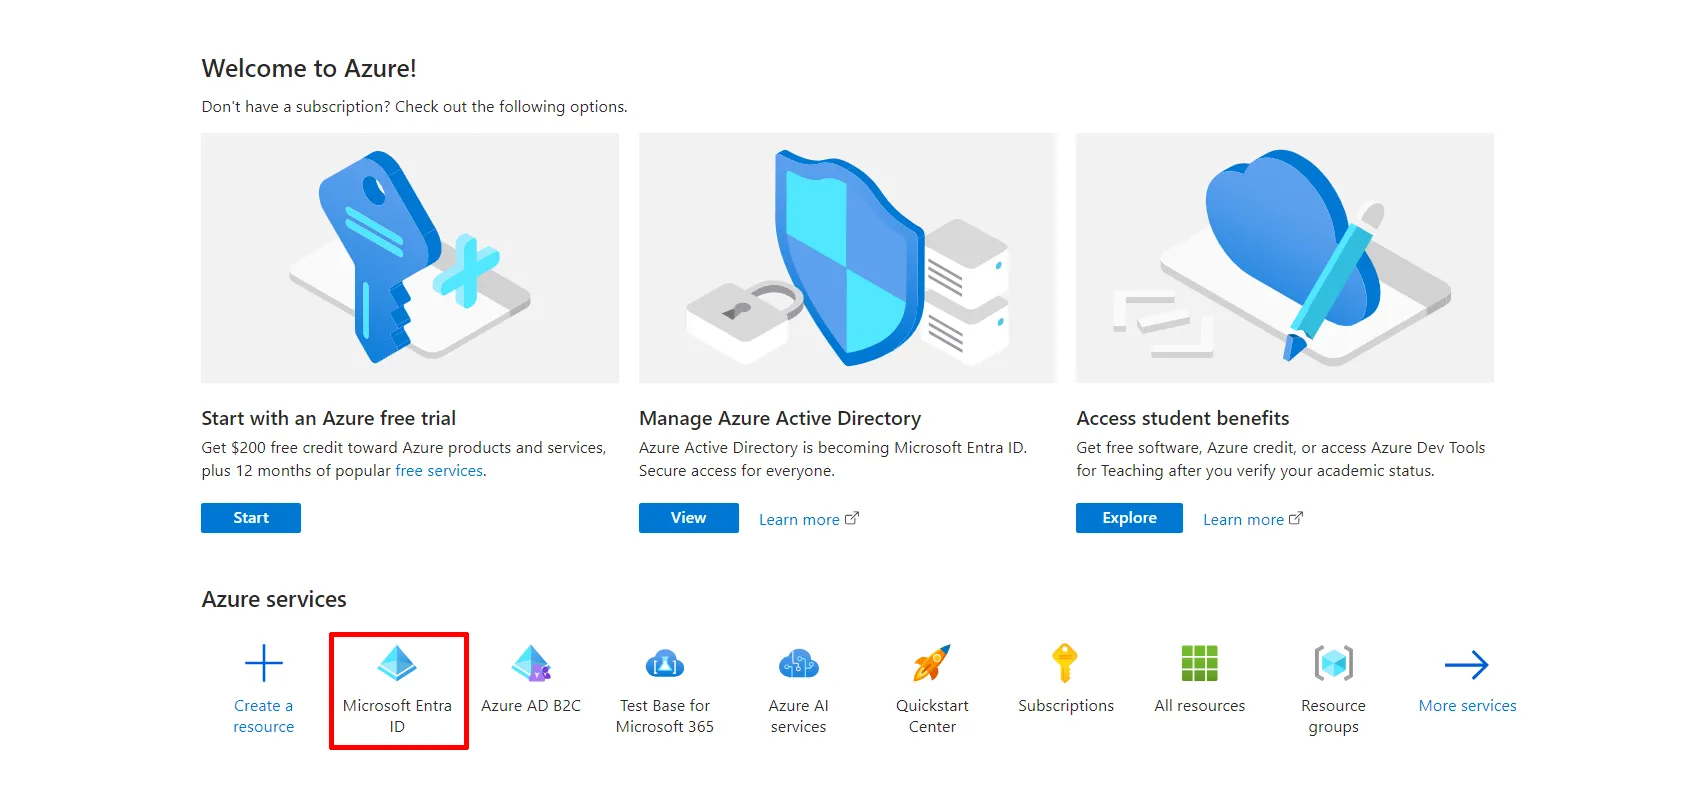Click the Subscriptions label
Viewport: 1686px width, 795px height.
click(1066, 706)
